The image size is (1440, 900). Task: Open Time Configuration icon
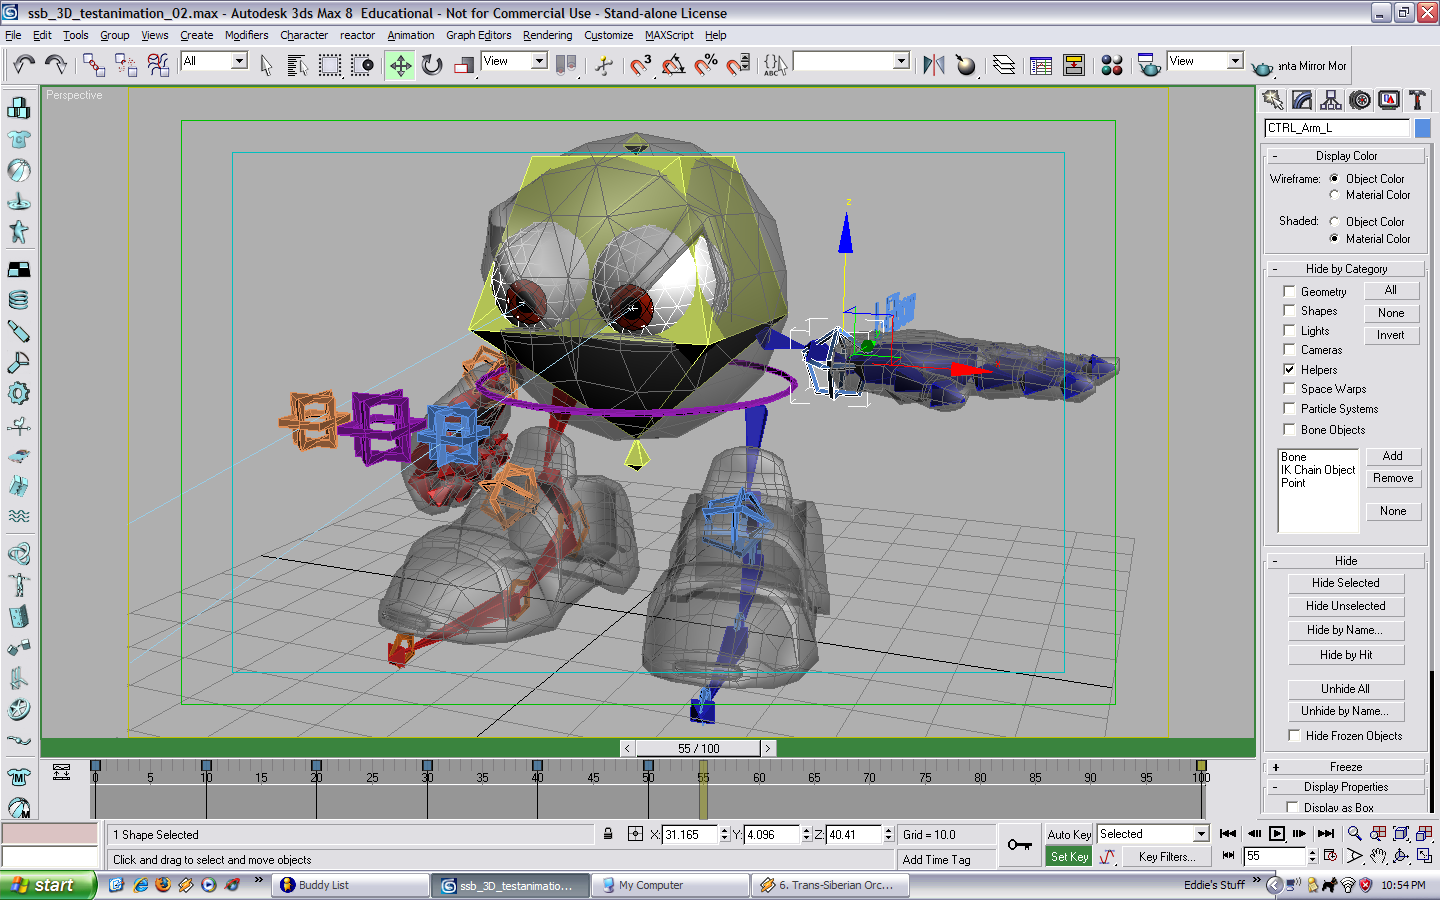click(1330, 856)
